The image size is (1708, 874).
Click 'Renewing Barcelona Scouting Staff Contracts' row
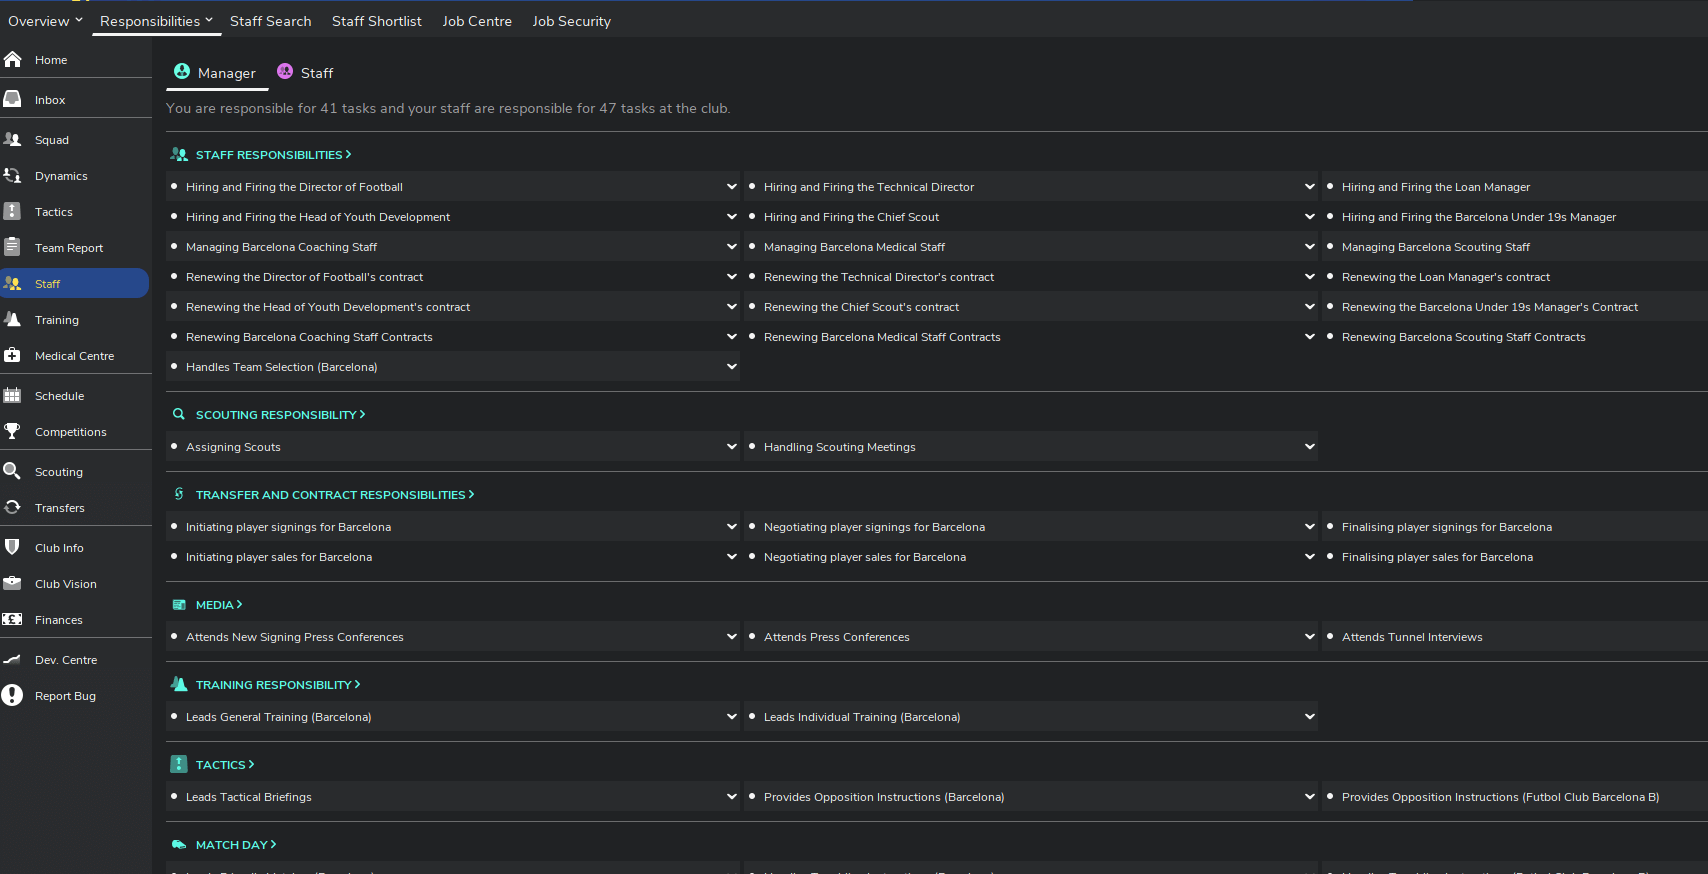tap(1515, 337)
